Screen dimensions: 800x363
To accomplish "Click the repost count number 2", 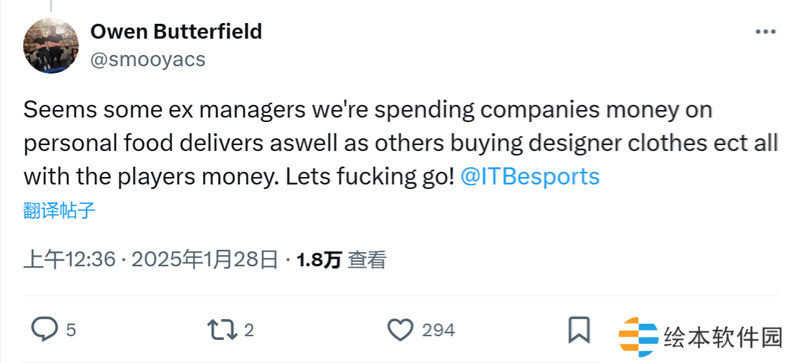I will (248, 330).
